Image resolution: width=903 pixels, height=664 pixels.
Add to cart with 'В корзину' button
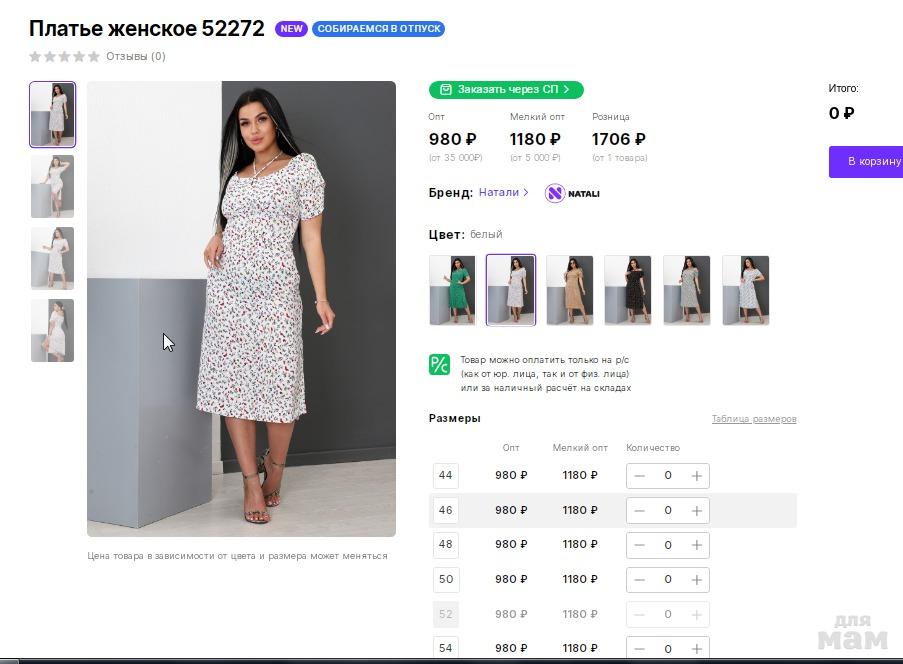click(868, 161)
